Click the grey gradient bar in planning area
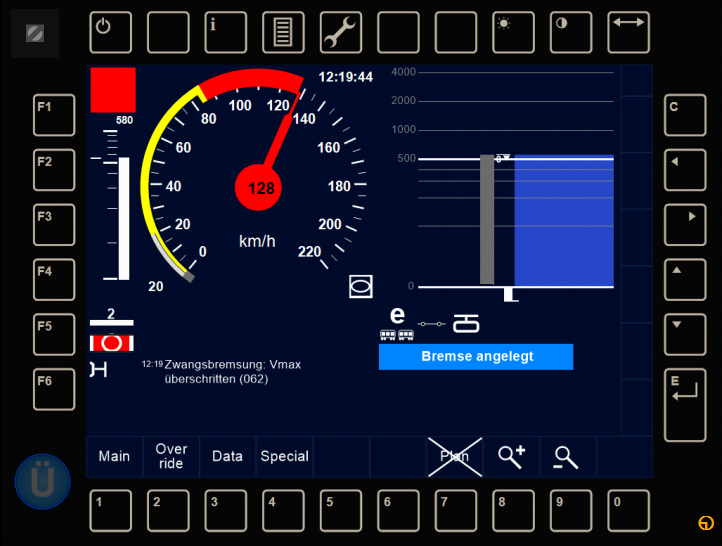The width and height of the screenshot is (722, 546). pos(487,220)
